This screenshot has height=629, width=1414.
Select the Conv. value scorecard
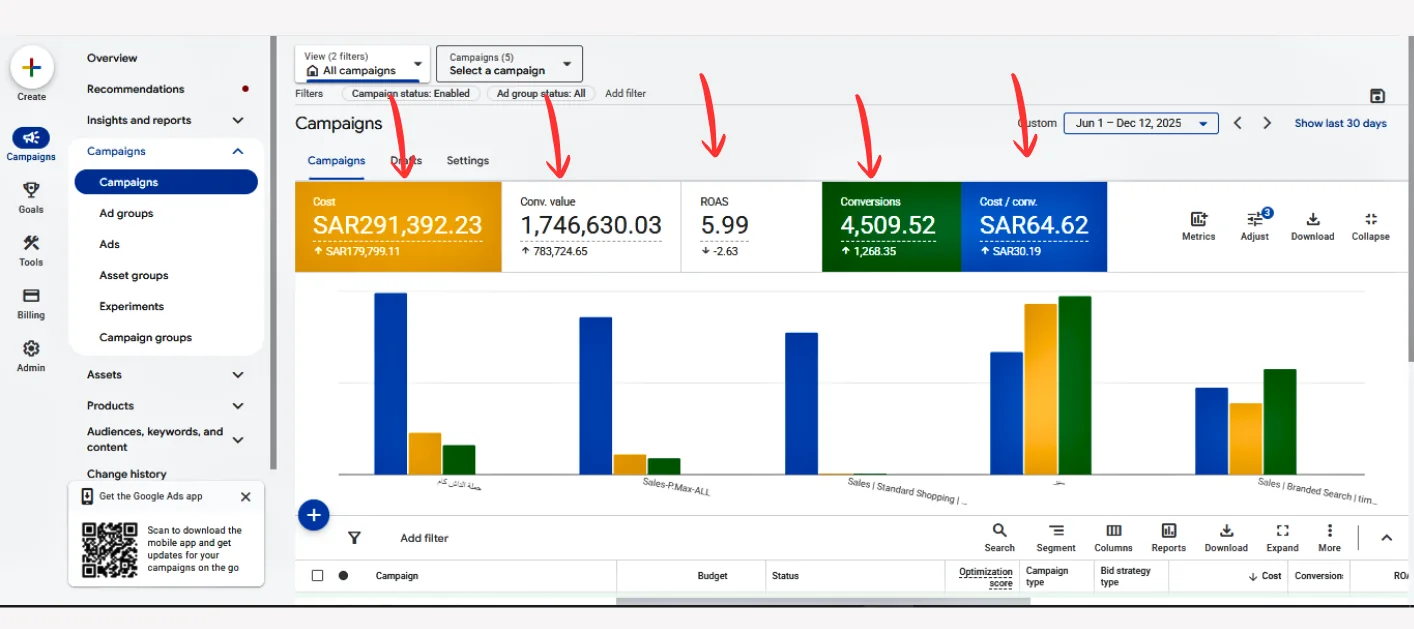pyautogui.click(x=591, y=227)
